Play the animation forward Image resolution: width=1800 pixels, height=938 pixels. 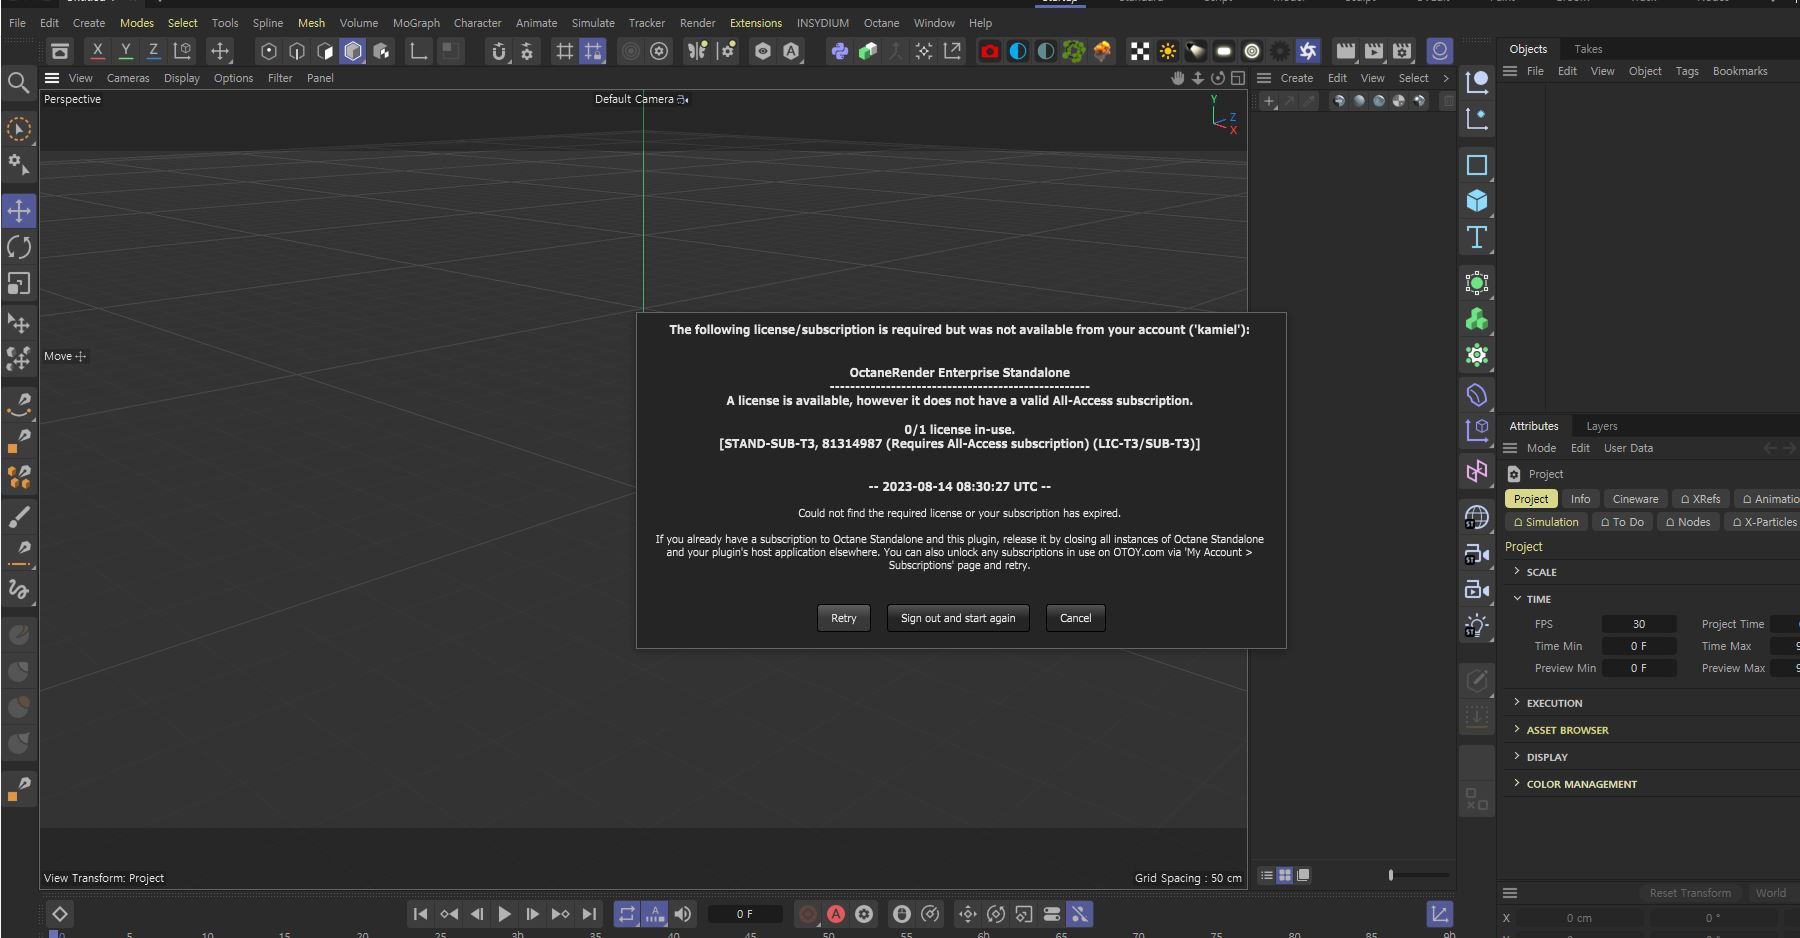(x=504, y=914)
